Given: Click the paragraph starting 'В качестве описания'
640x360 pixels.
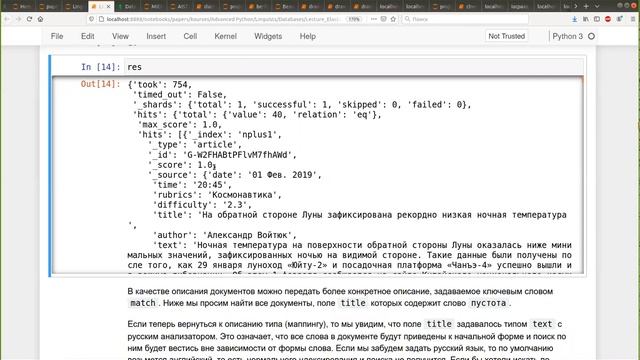Looking at the screenshot, I should tap(340, 298).
